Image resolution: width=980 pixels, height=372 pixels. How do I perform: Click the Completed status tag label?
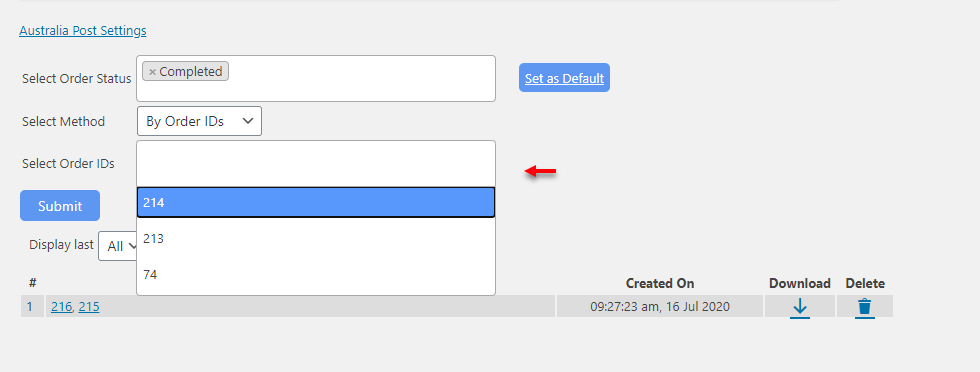coord(191,72)
